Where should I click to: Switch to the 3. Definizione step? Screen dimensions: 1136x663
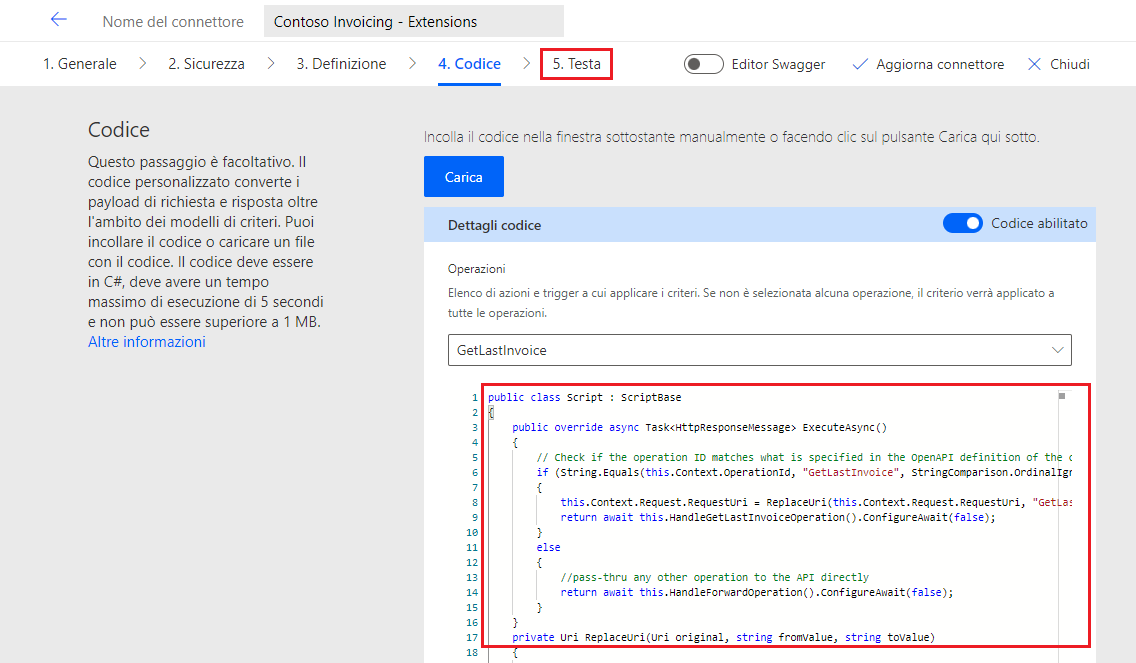pyautogui.click(x=341, y=64)
